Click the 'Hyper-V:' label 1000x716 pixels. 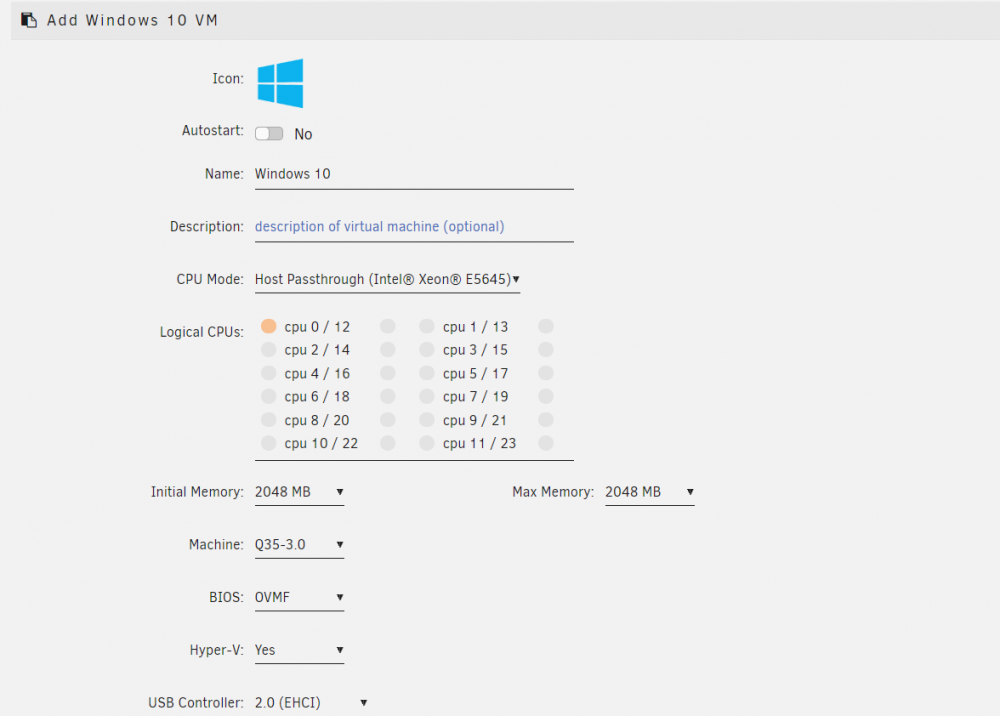(216, 650)
